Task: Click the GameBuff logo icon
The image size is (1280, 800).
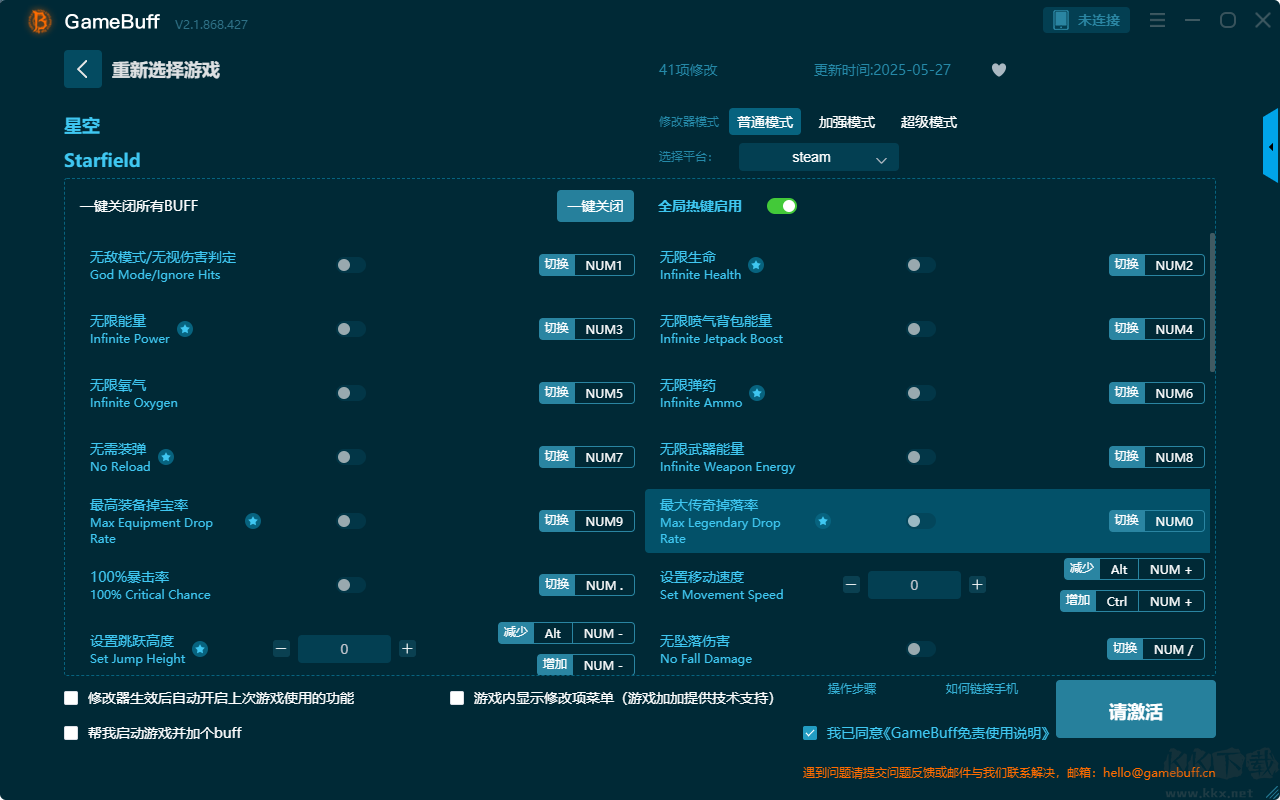Action: (x=39, y=21)
